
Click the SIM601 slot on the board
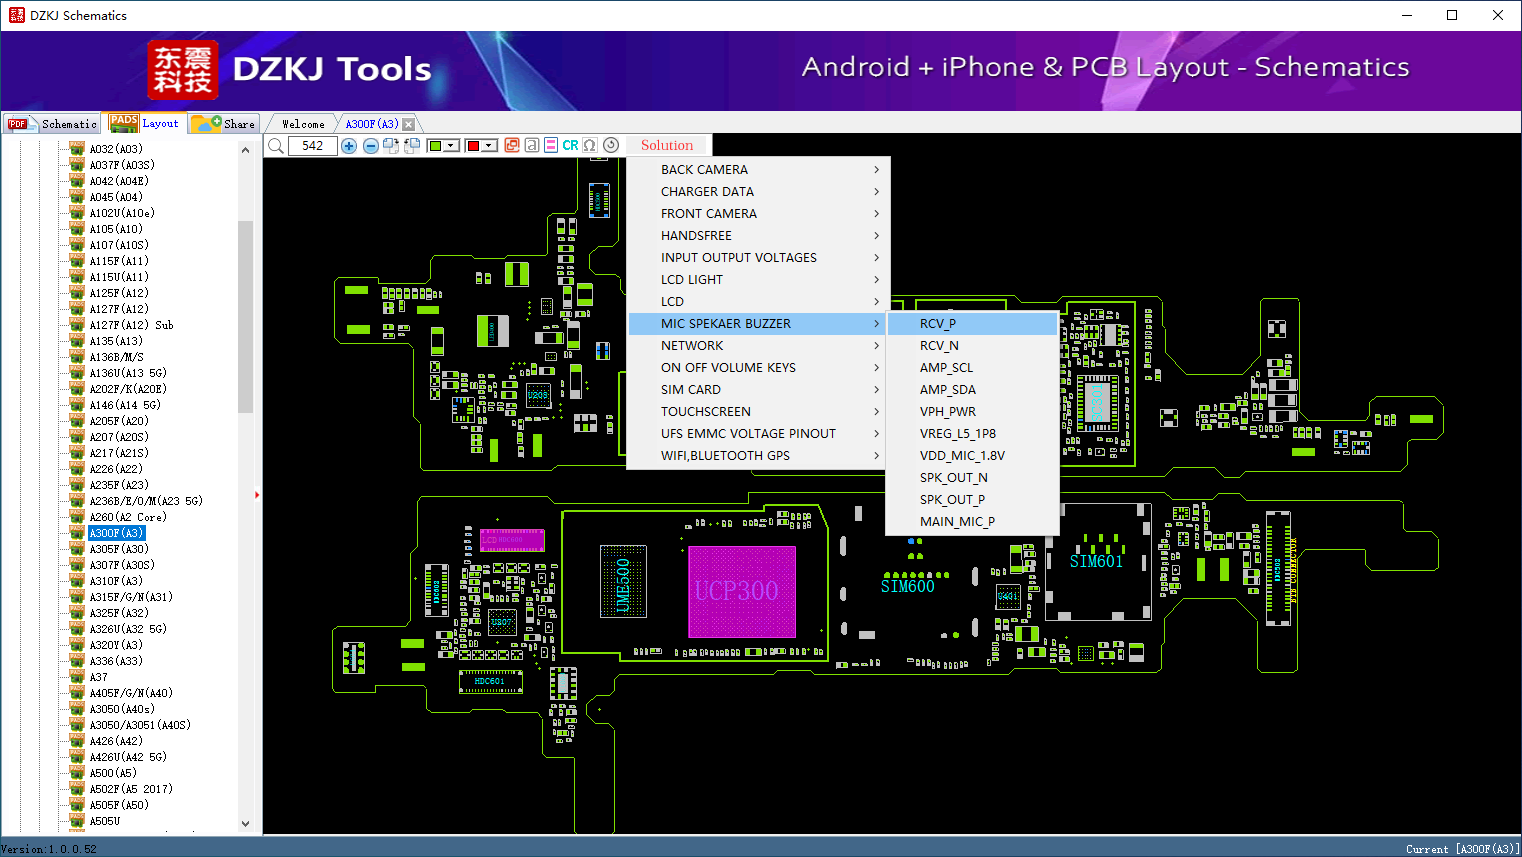pyautogui.click(x=1096, y=562)
